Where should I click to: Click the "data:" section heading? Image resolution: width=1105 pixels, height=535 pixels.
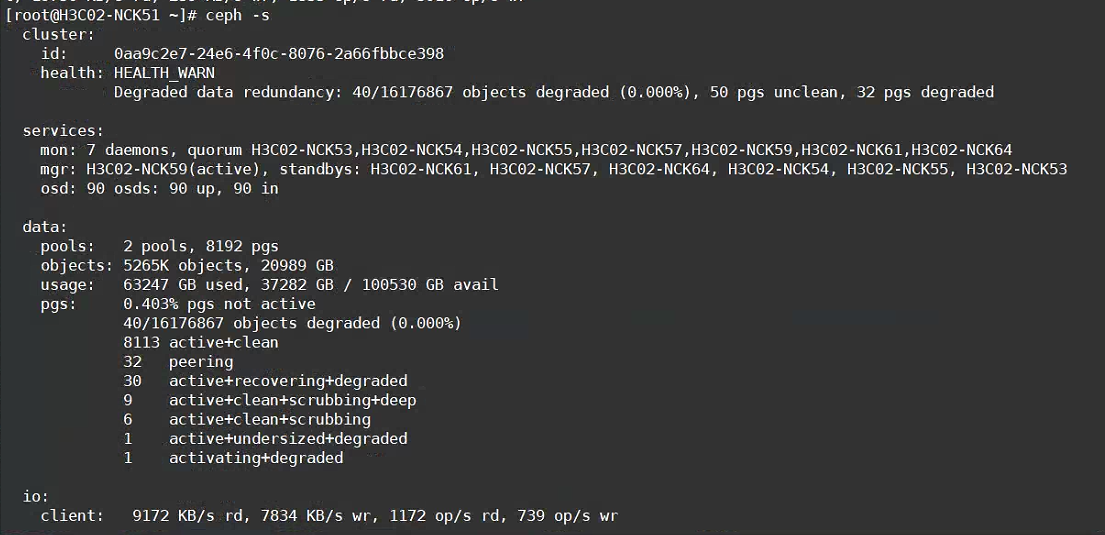[x=45, y=227]
